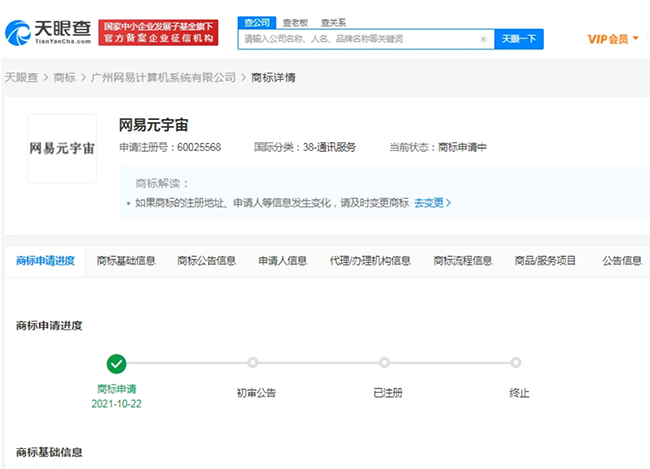Open the VIP会员 dropdown menu

(612, 39)
